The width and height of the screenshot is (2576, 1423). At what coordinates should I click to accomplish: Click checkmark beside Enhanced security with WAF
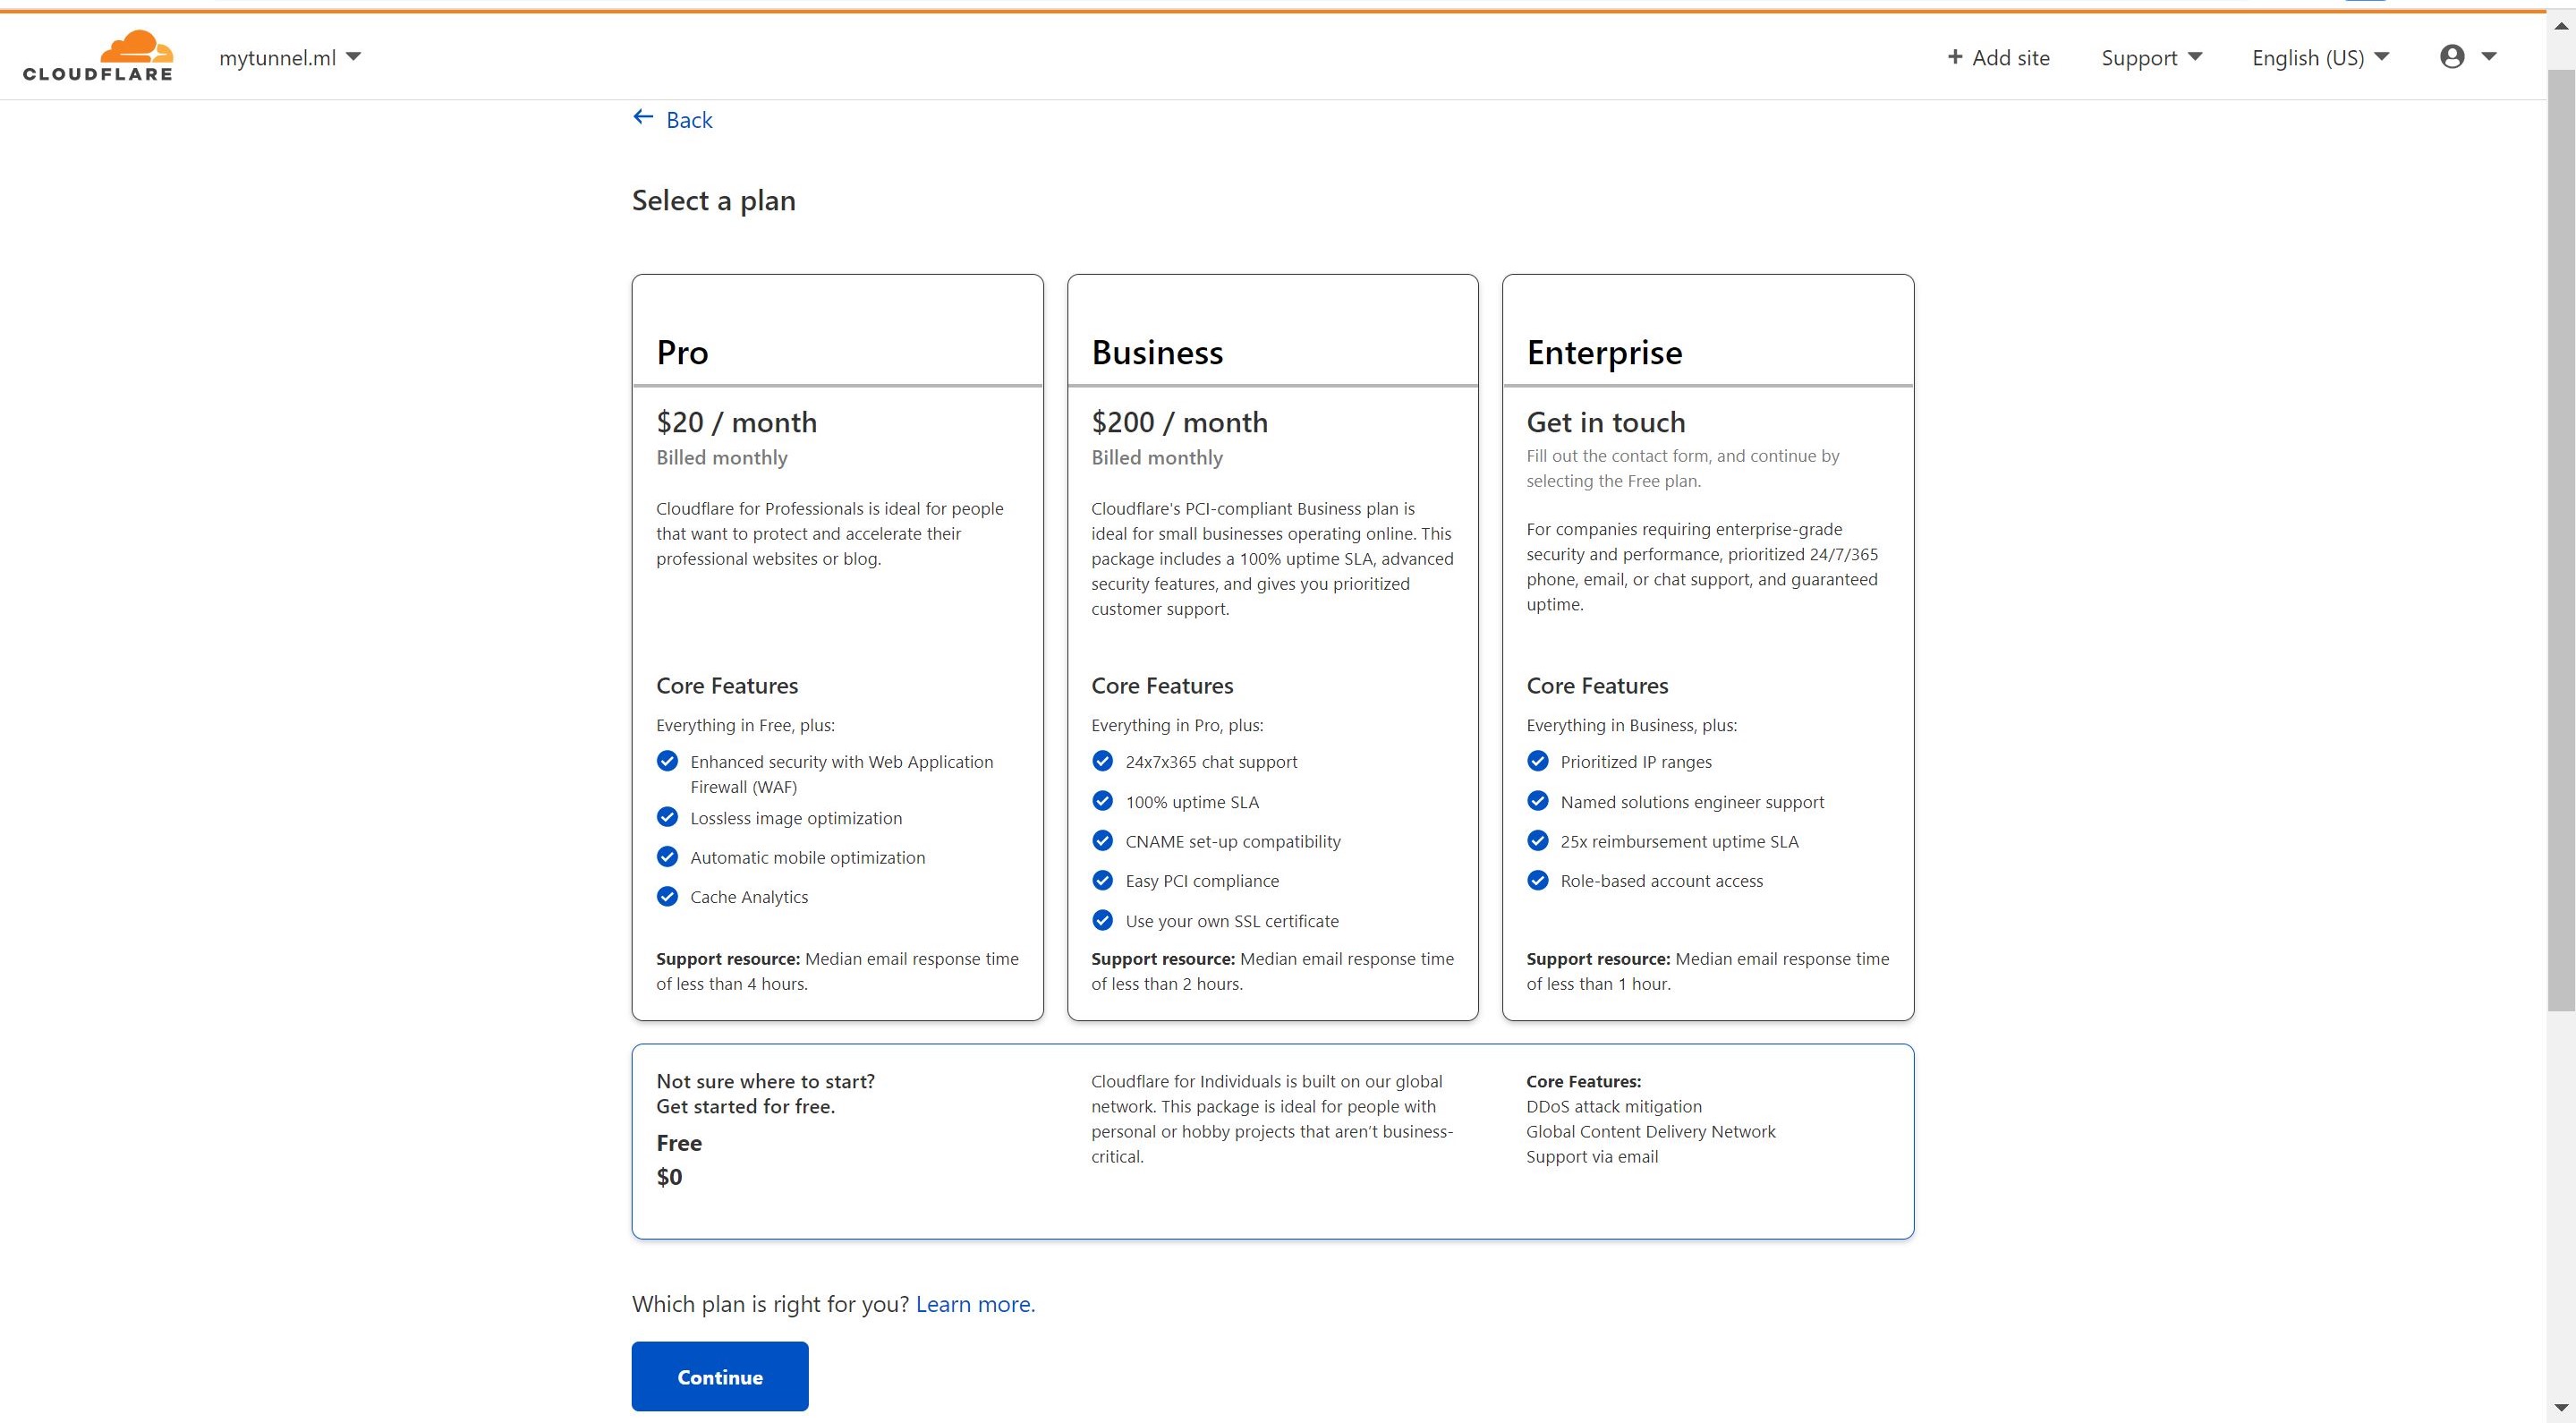pos(667,761)
